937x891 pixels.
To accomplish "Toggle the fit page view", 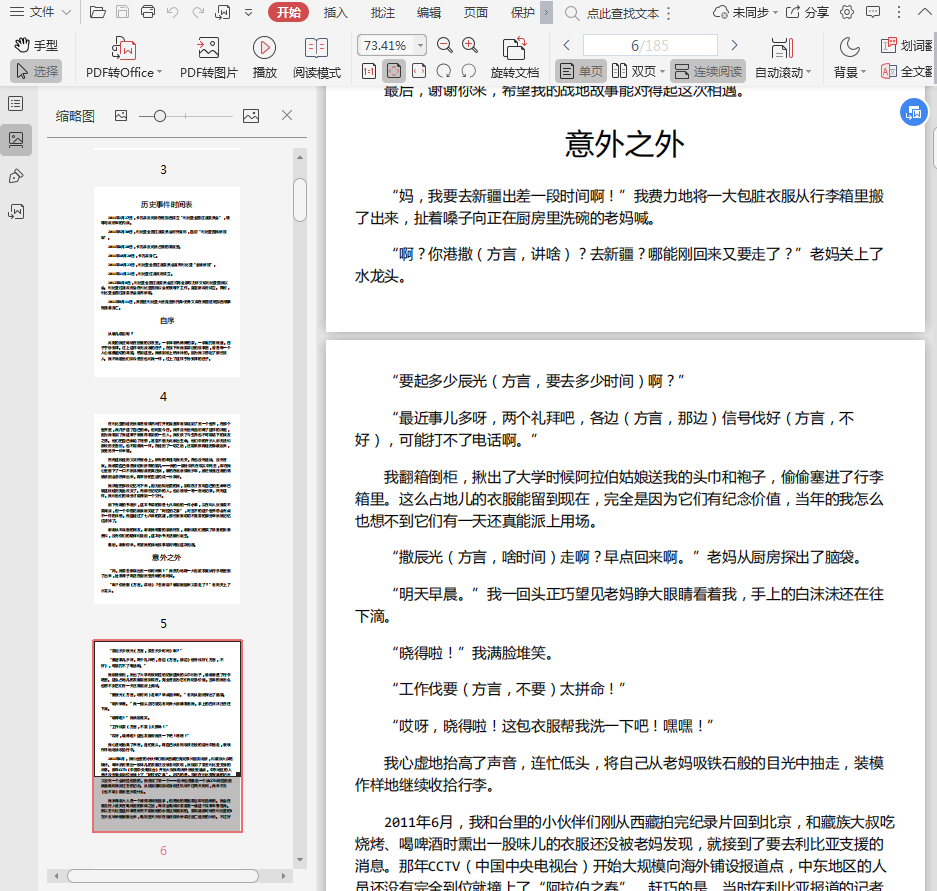I will click(x=394, y=71).
